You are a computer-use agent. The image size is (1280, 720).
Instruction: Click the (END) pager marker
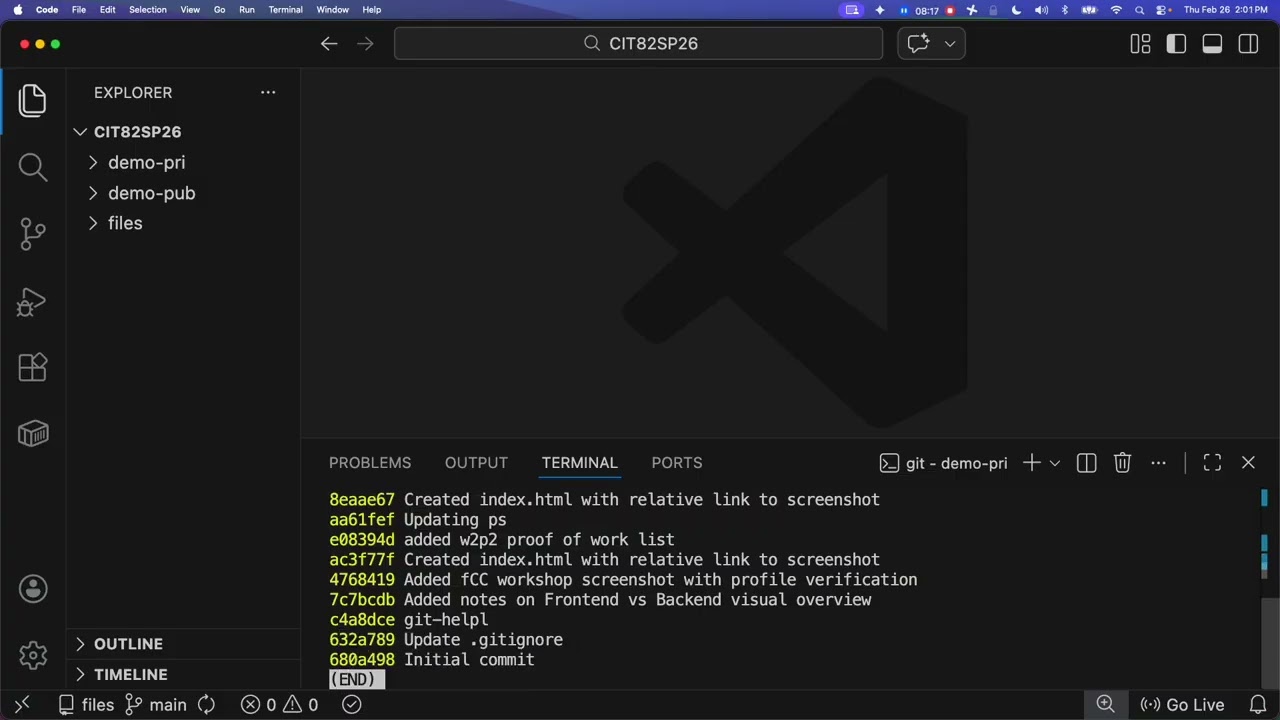[x=357, y=680]
